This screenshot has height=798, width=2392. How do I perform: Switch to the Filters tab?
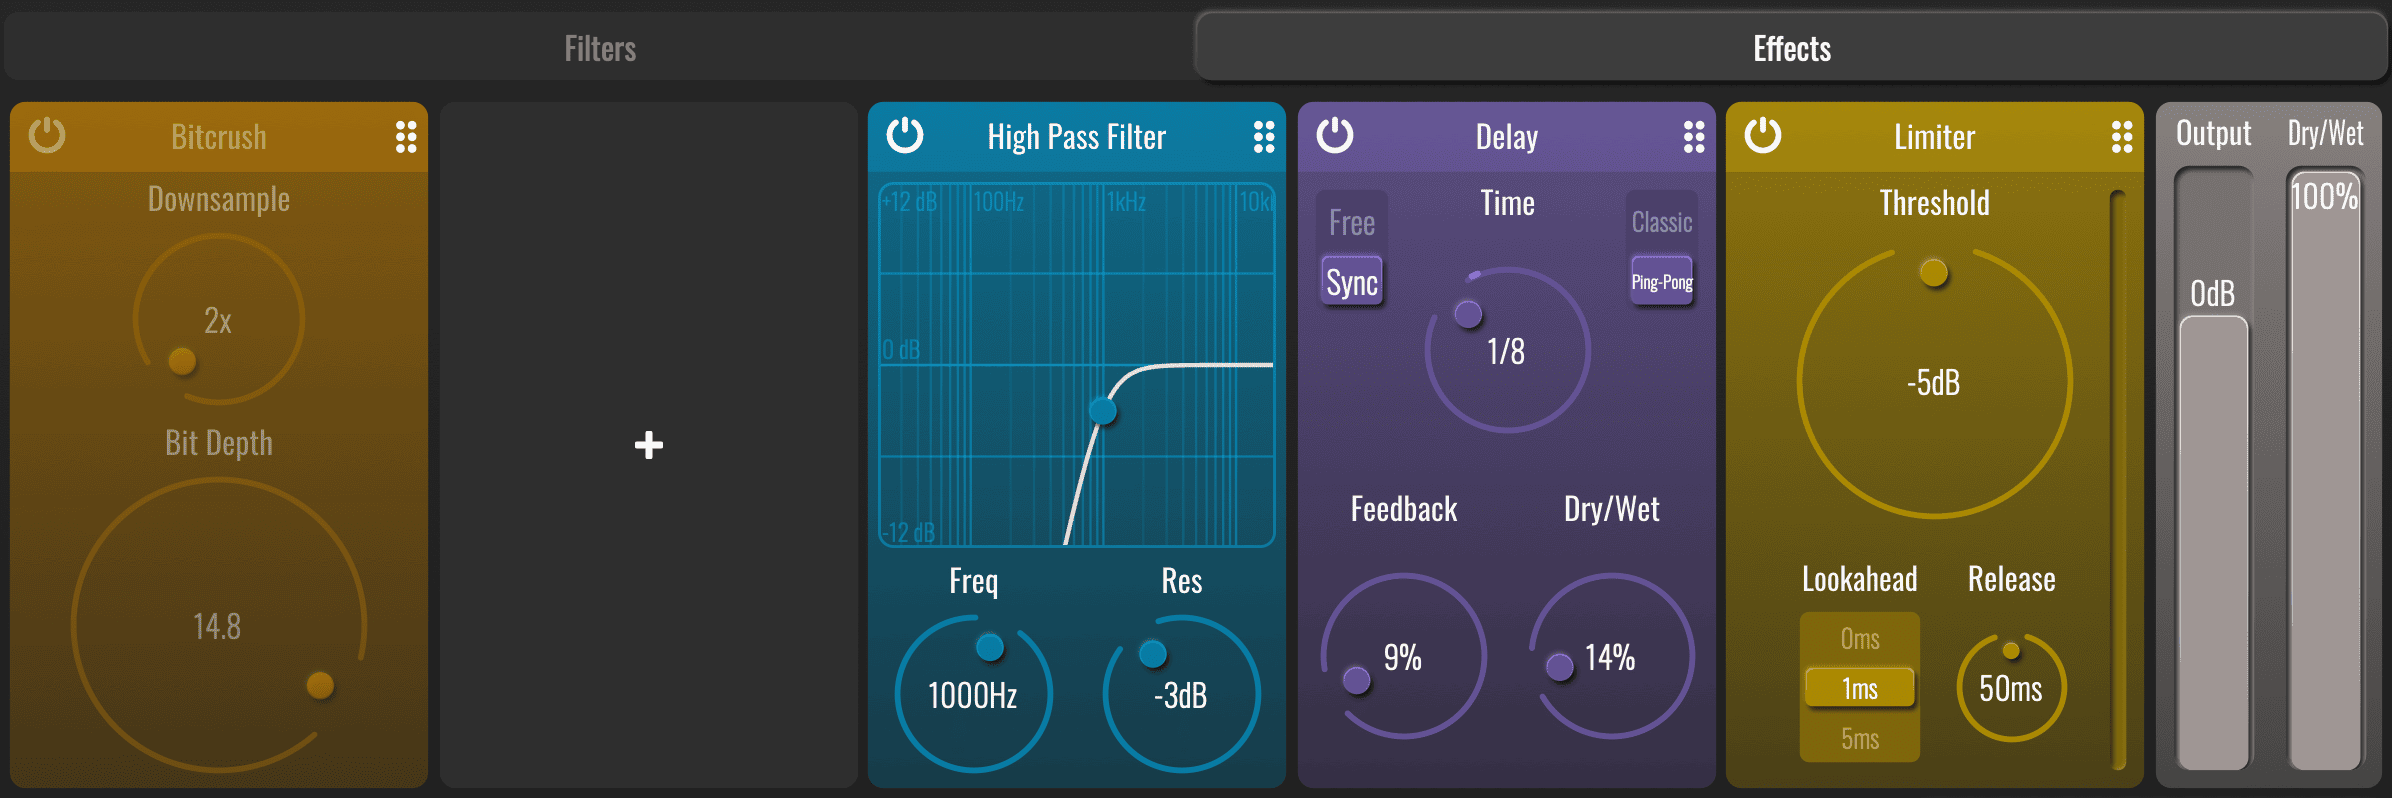tap(600, 48)
